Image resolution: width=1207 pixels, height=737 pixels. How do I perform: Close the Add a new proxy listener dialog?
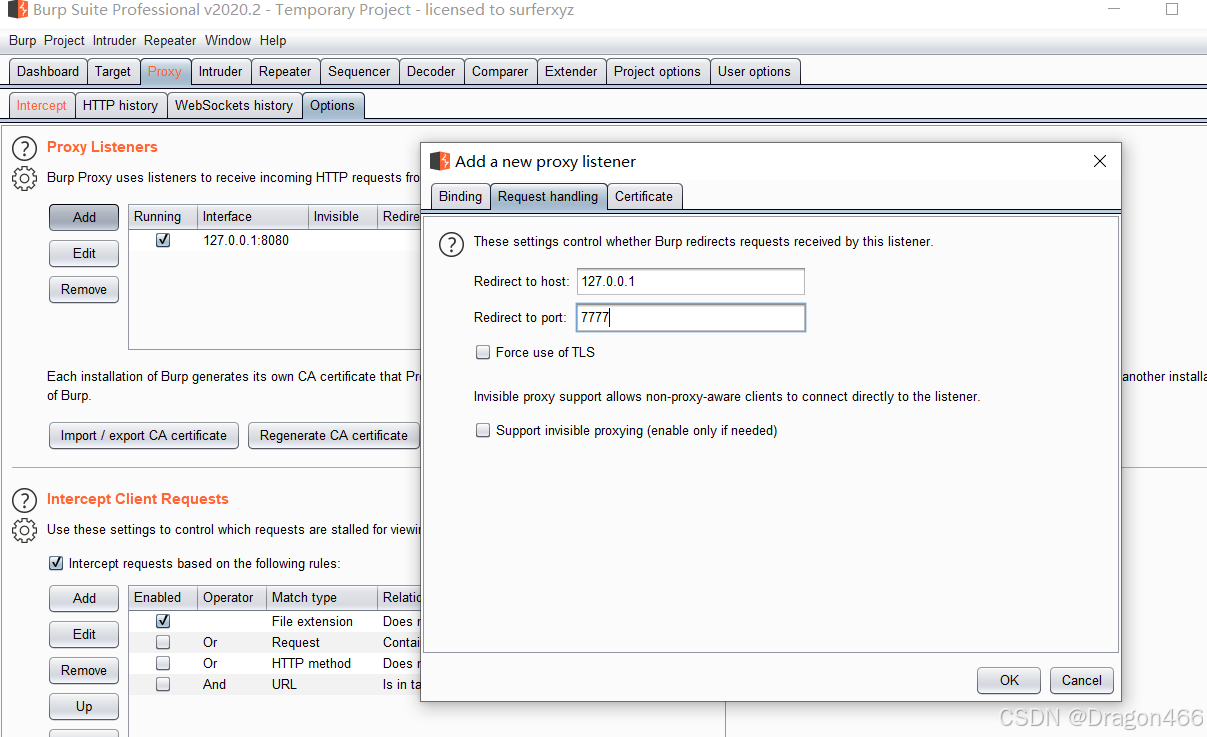click(1100, 161)
